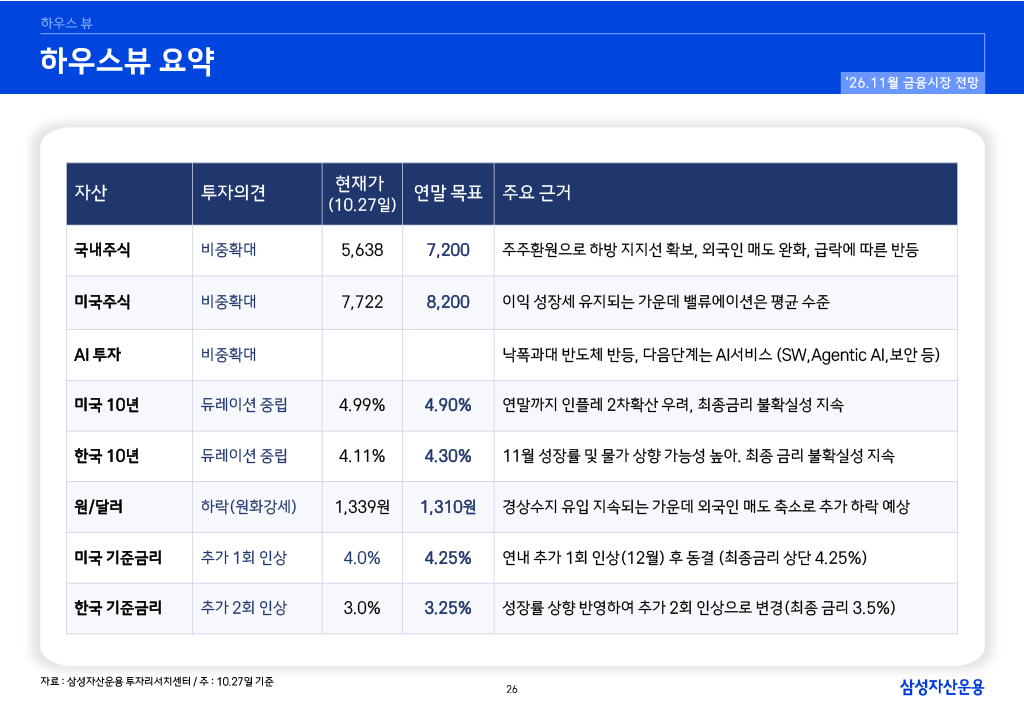Select the current yield "4.11%"
Viewport: 1024px width, 709px height.
tap(362, 456)
